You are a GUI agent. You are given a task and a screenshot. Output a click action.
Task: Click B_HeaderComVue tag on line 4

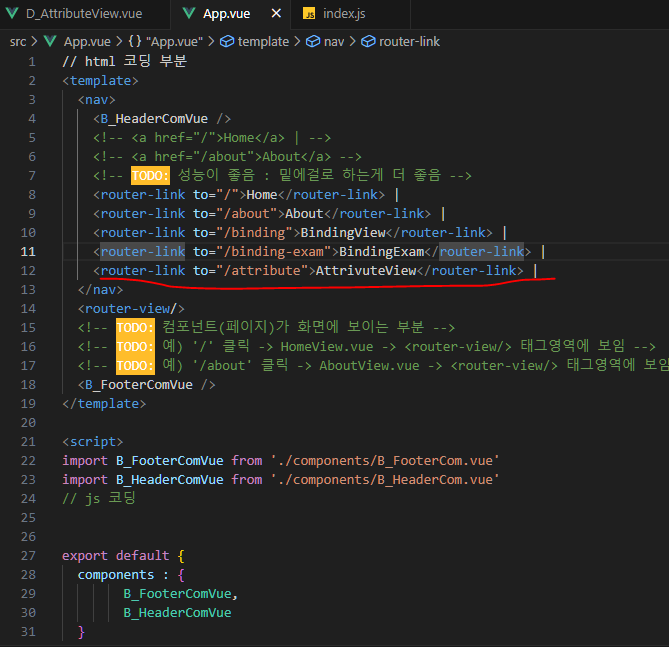pos(162,119)
